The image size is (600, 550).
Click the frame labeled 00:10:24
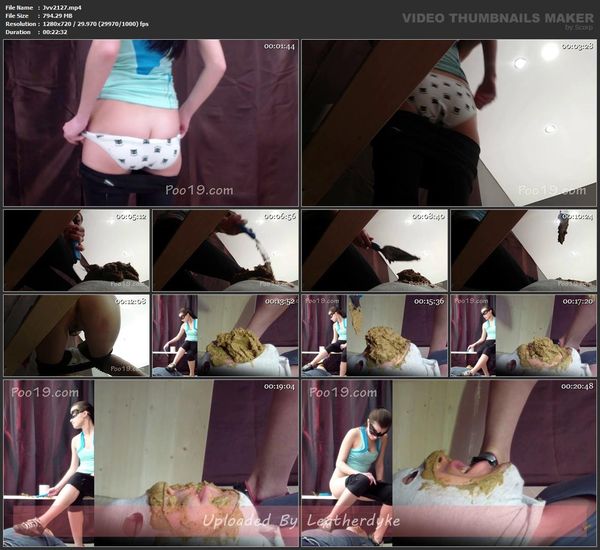click(x=523, y=250)
